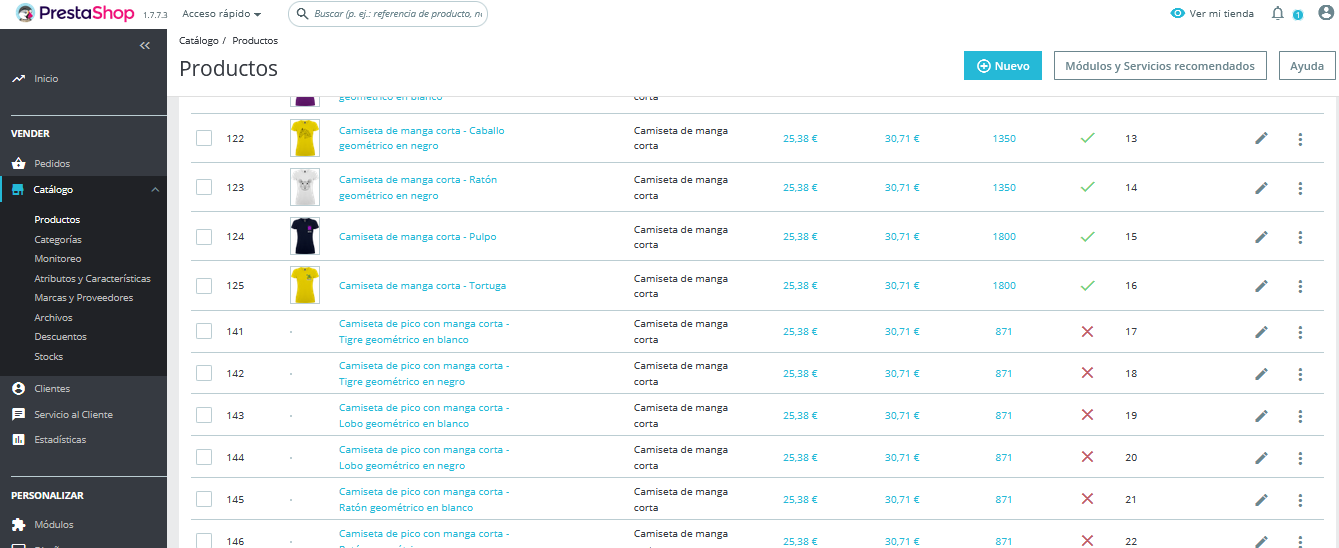Click the Pedidos basket icon
1339x548 pixels.
coord(18,163)
